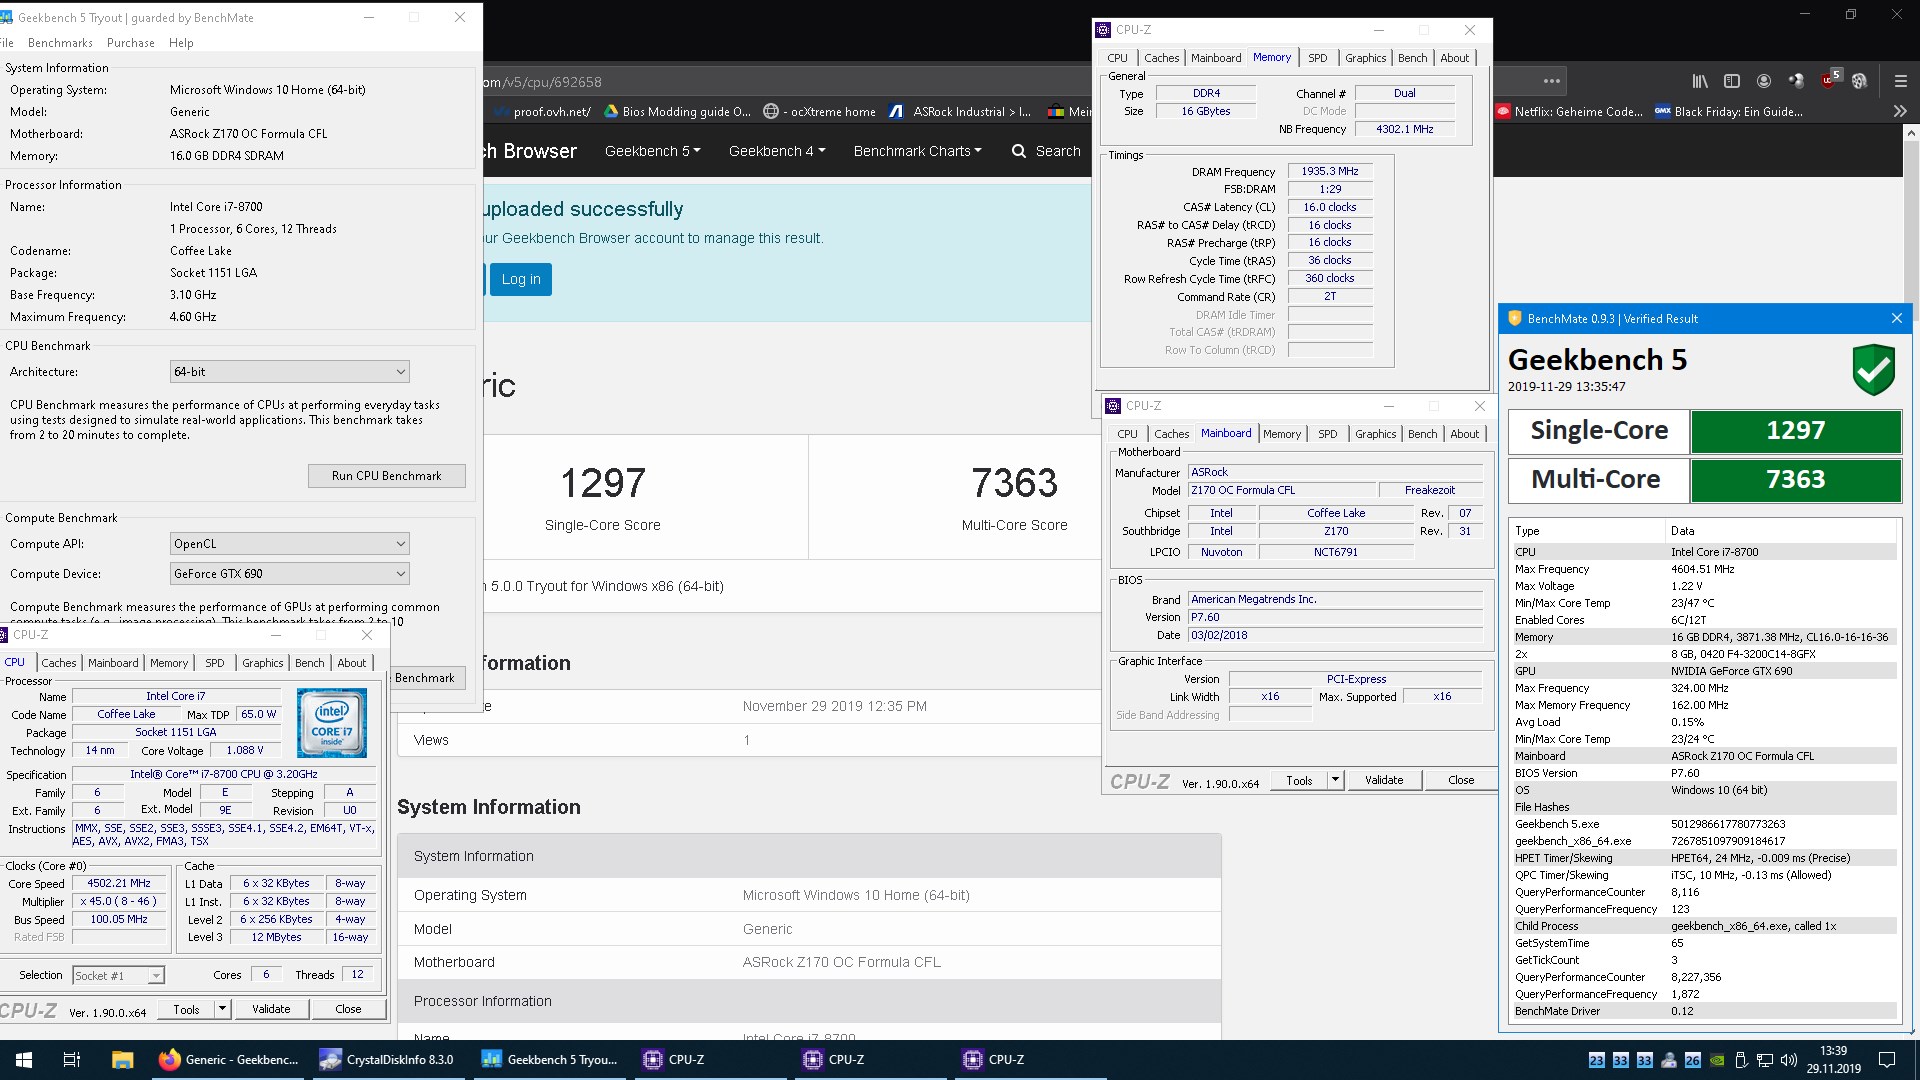Screen dimensions: 1920x1080
Task: Click the BenchMate green shield verified badge
Action: (1873, 370)
